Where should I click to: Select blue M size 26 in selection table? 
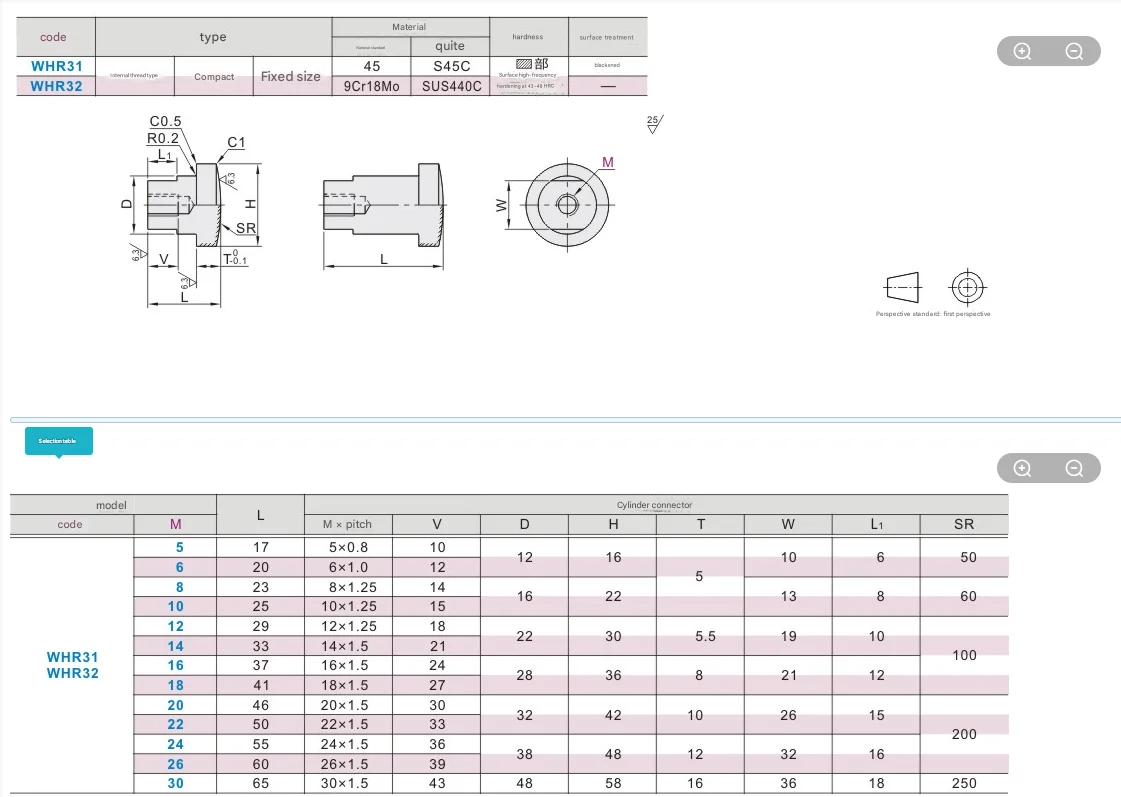(x=175, y=764)
